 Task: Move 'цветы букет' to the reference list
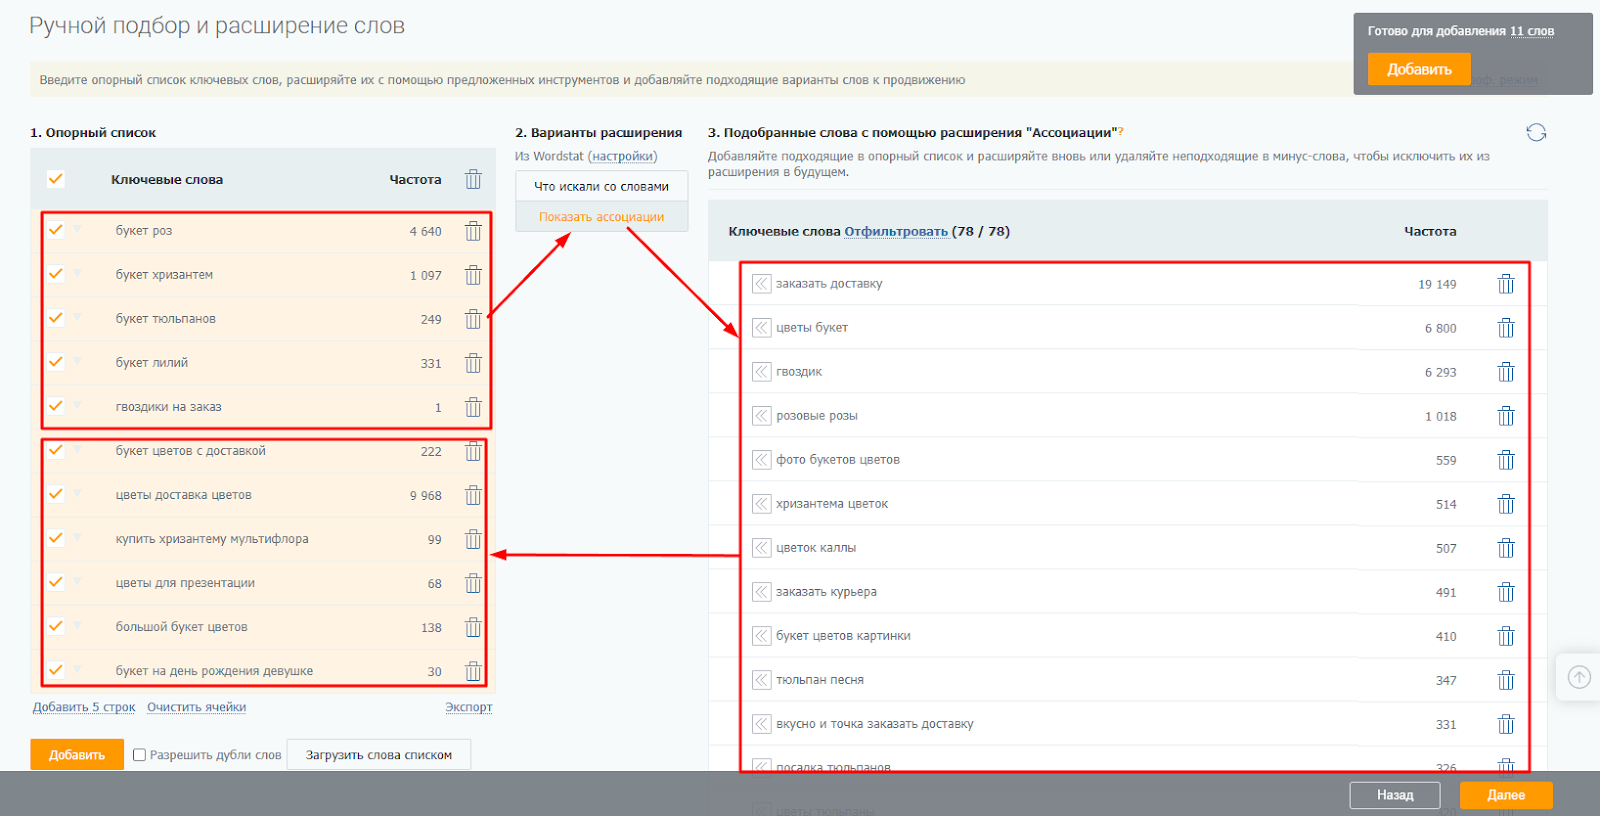click(x=762, y=328)
